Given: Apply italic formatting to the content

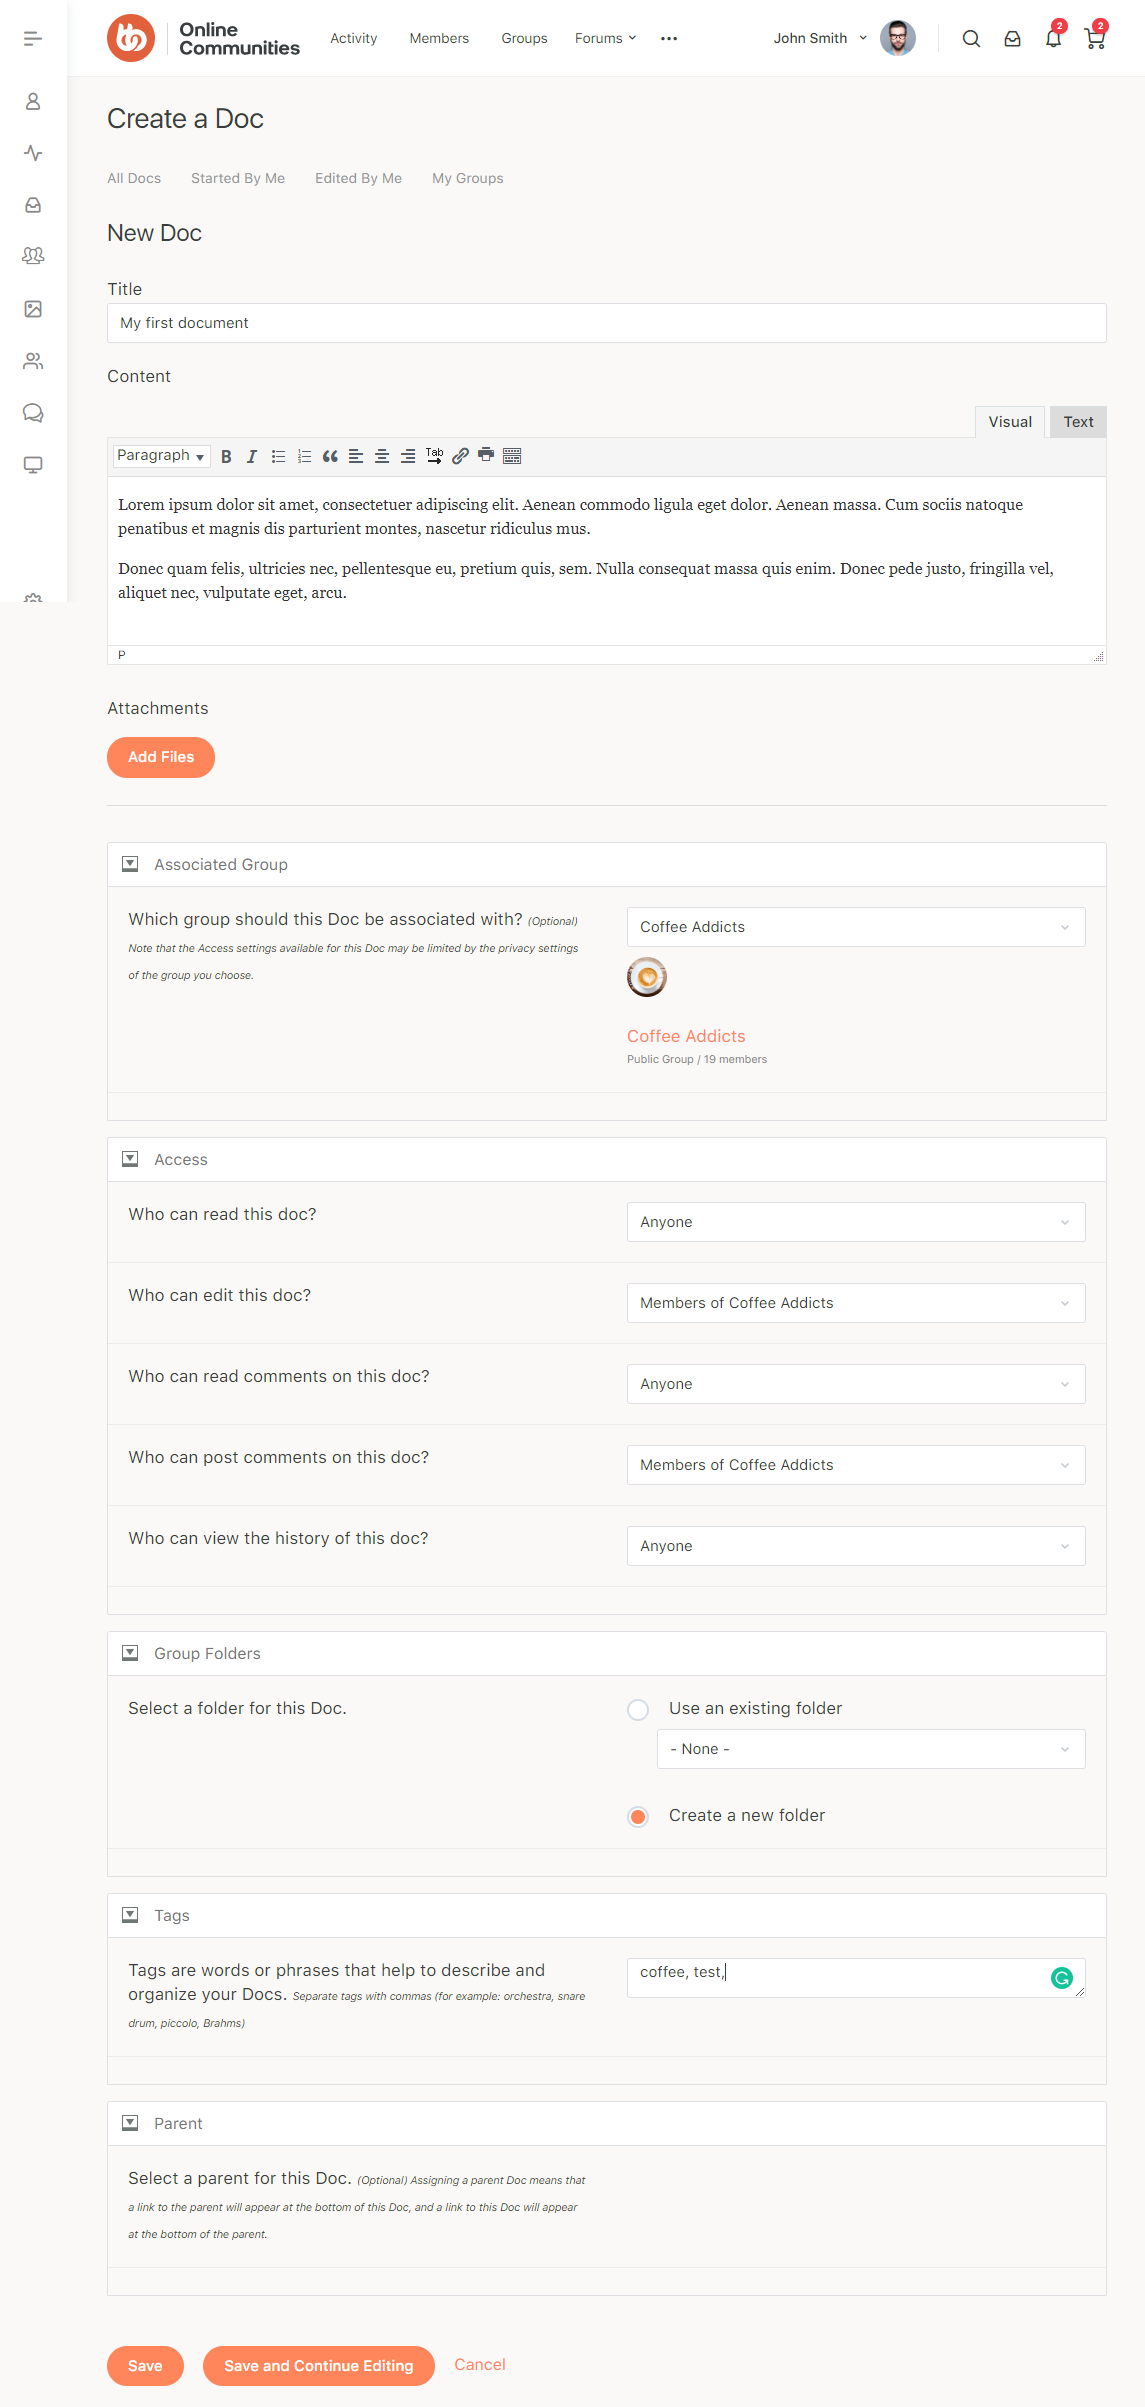Looking at the screenshot, I should point(252,456).
